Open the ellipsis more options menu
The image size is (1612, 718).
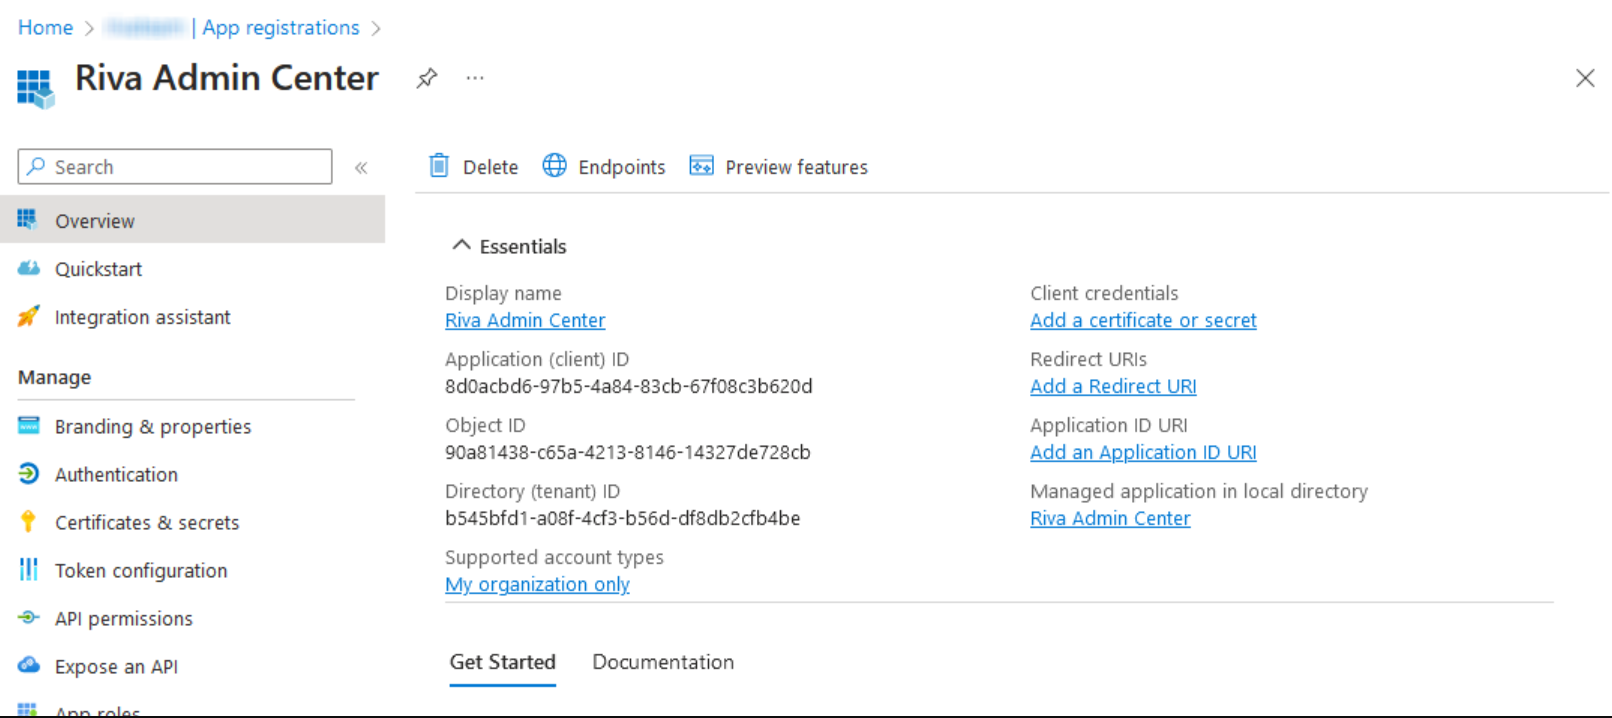pos(475,78)
